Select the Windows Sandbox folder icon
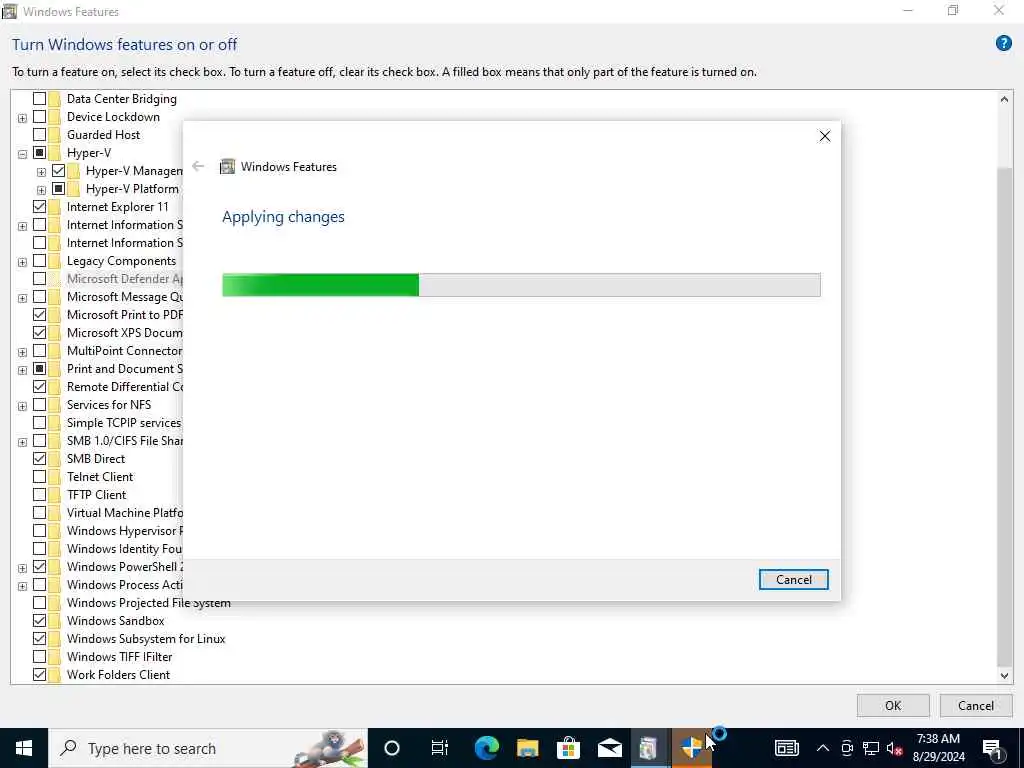The image size is (1024, 768). pyautogui.click(x=54, y=620)
